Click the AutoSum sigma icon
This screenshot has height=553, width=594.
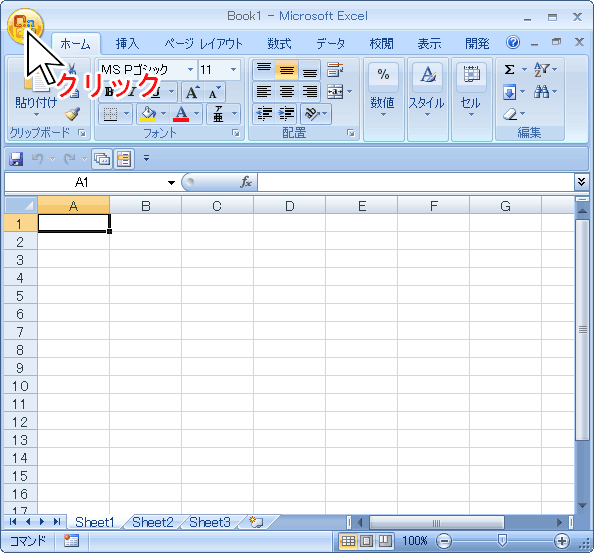tap(510, 70)
